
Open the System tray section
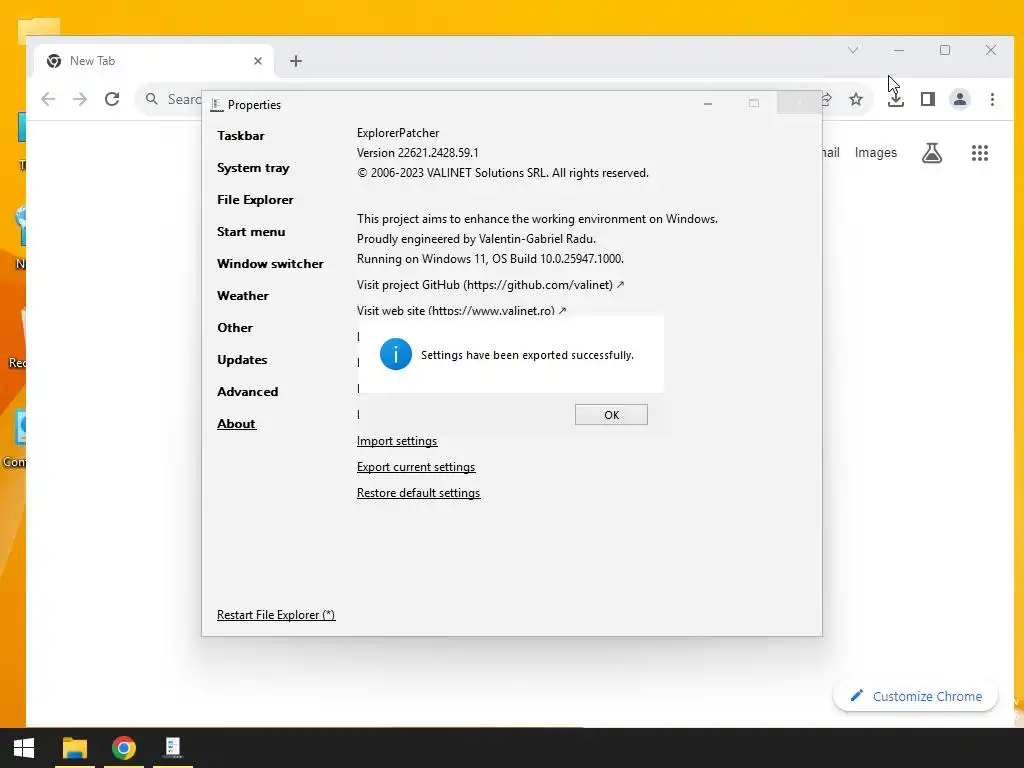253,168
